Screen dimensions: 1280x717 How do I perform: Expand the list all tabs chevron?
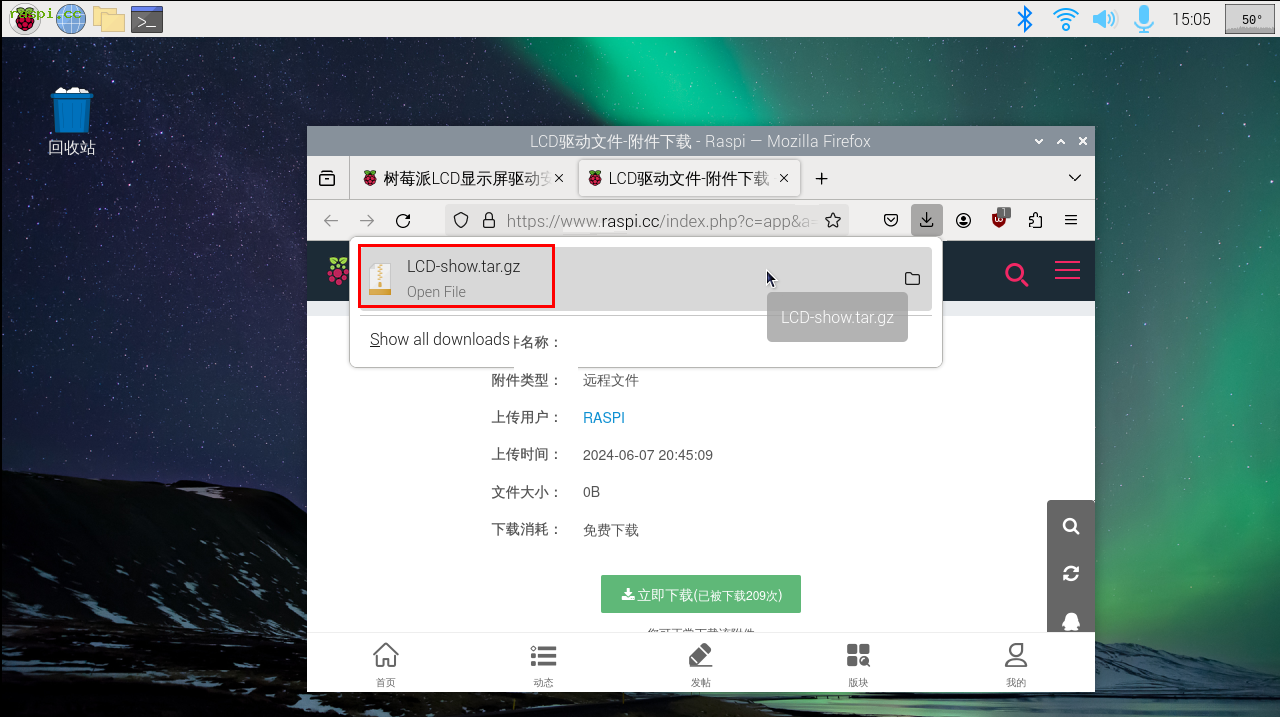(x=1075, y=178)
